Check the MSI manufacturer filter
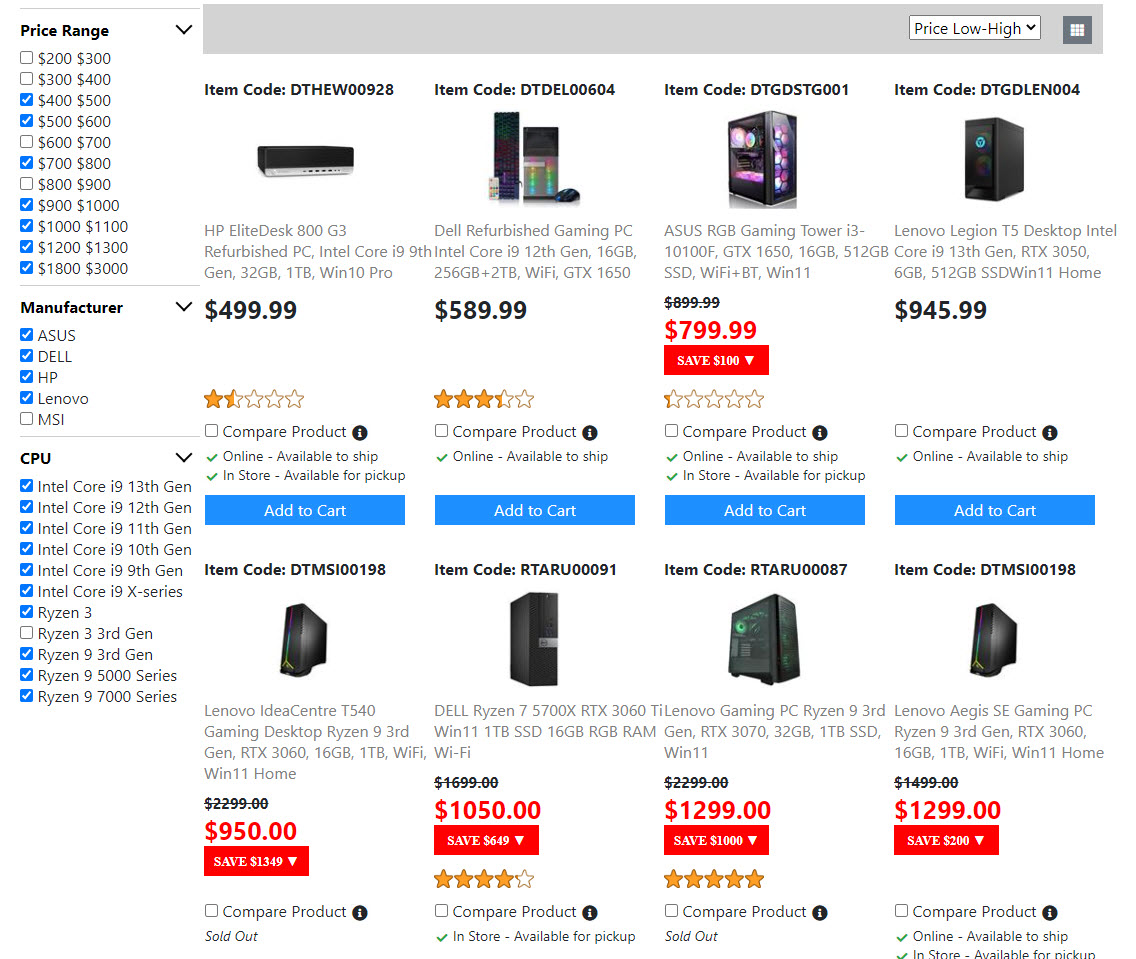Image resolution: width=1136 pixels, height=959 pixels. [27, 419]
